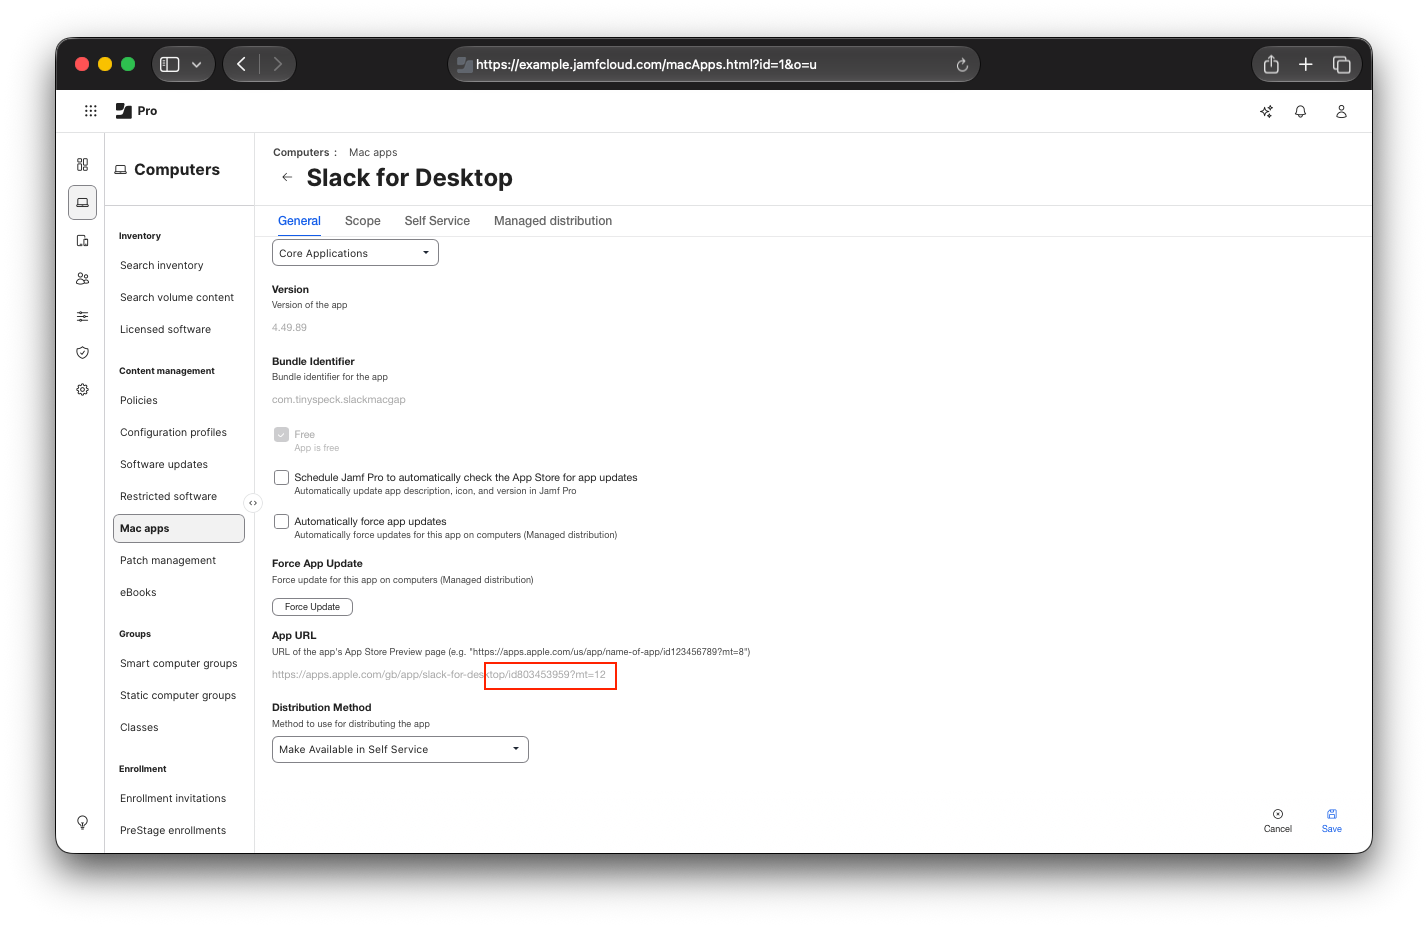Collapse the sidebar with the splitter handle
Viewport: 1428px width, 927px height.
(x=253, y=503)
